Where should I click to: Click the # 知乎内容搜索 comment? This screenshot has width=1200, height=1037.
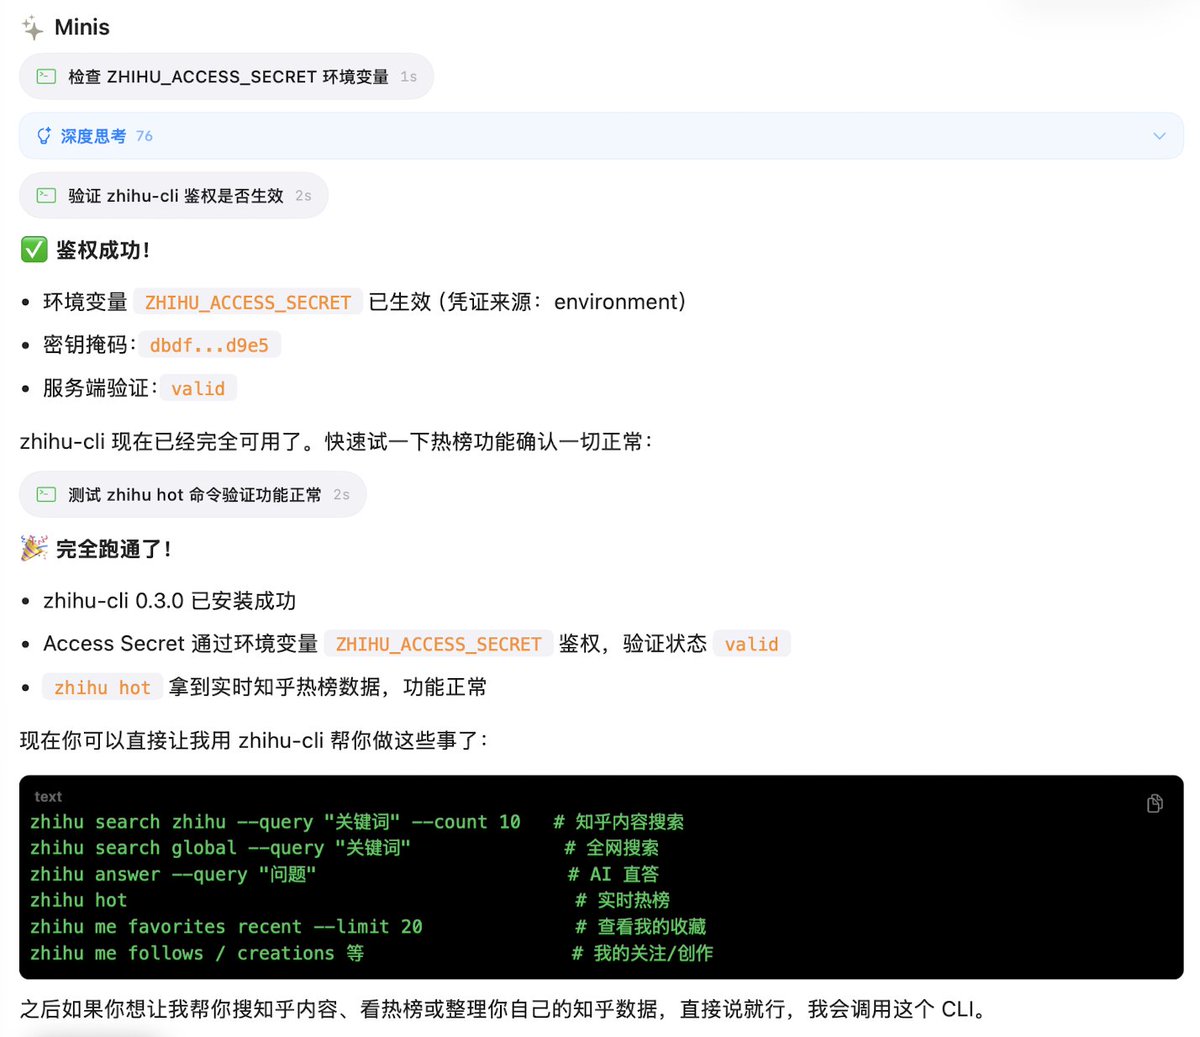(619, 822)
